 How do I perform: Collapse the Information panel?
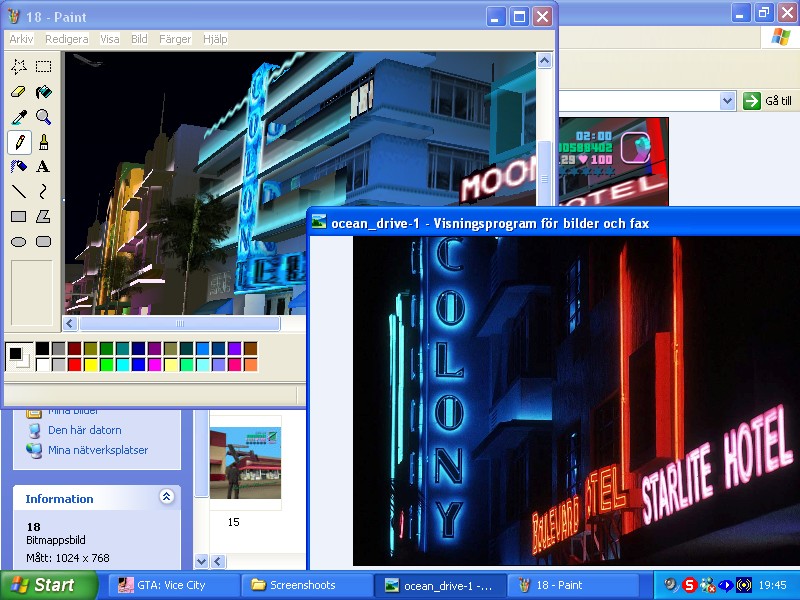point(166,497)
